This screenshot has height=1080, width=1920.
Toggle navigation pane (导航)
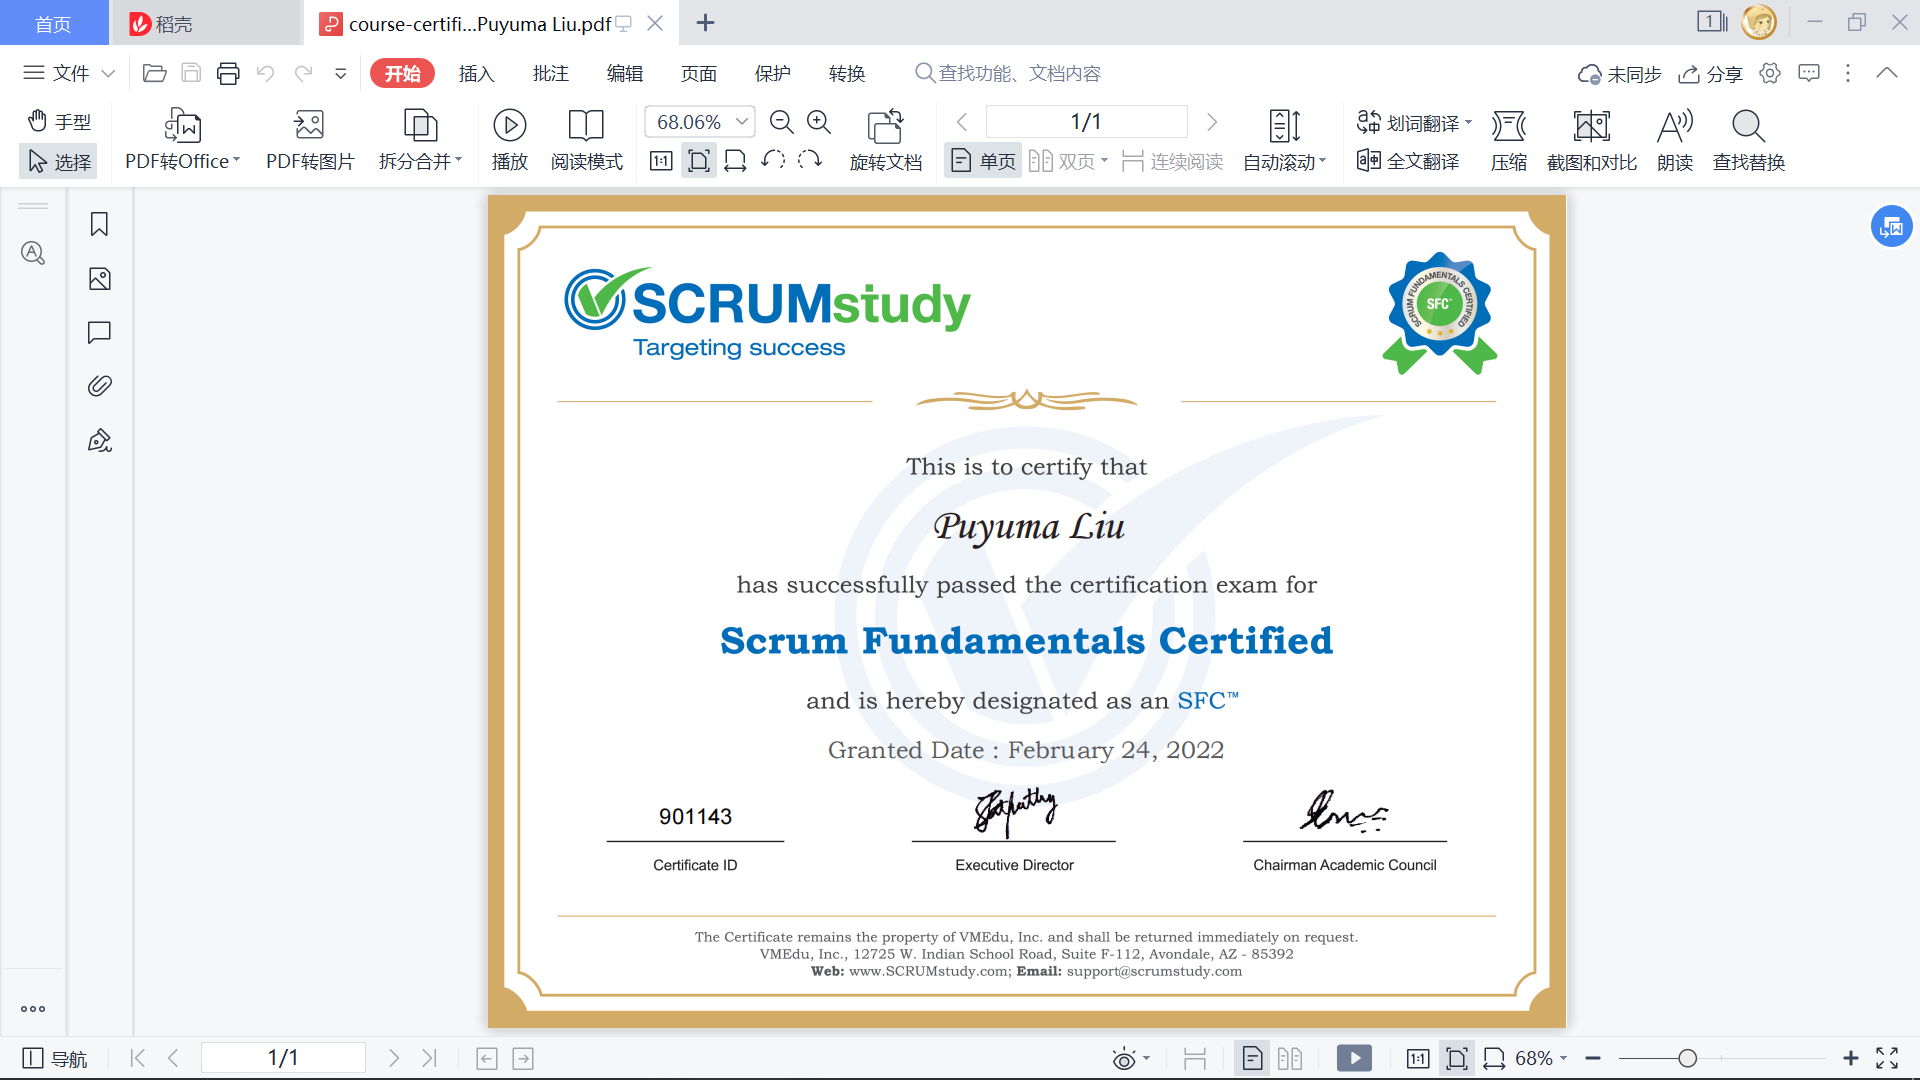(55, 1058)
